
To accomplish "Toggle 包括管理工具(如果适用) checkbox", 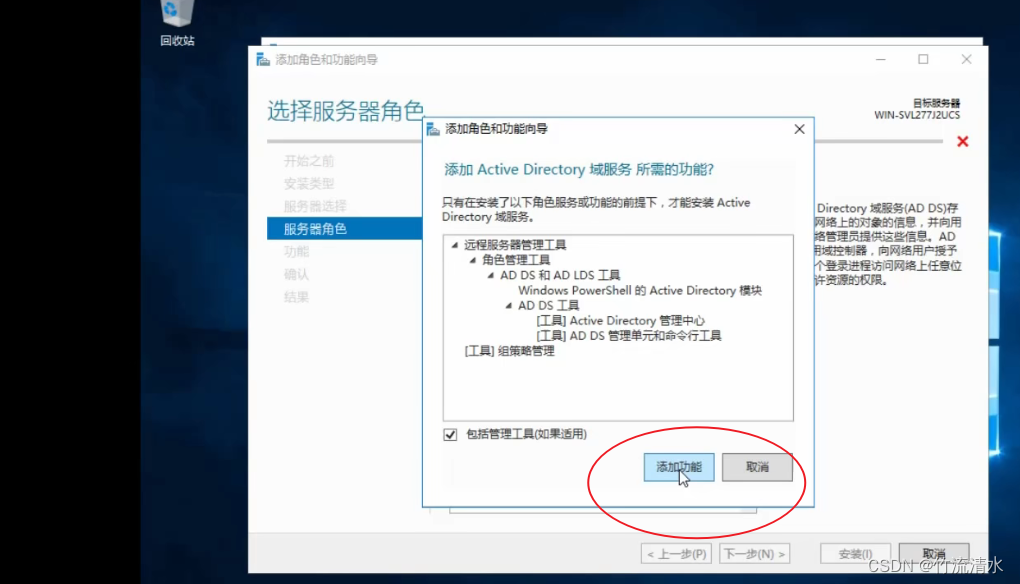I will [x=450, y=434].
